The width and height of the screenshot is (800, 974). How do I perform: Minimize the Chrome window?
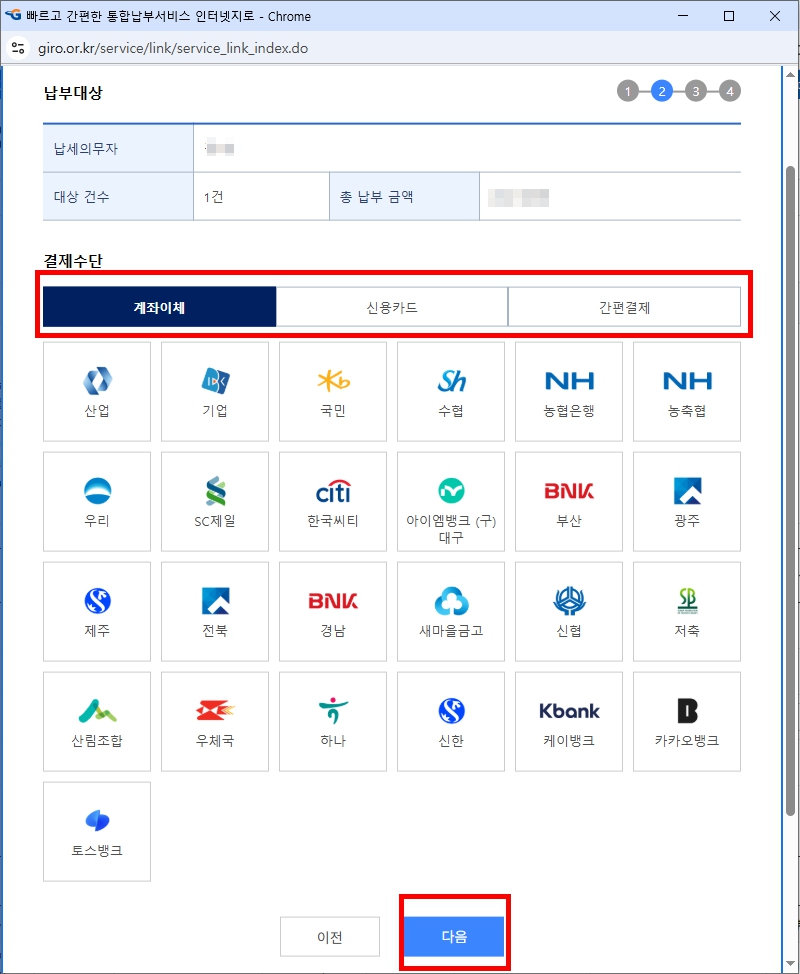click(683, 17)
